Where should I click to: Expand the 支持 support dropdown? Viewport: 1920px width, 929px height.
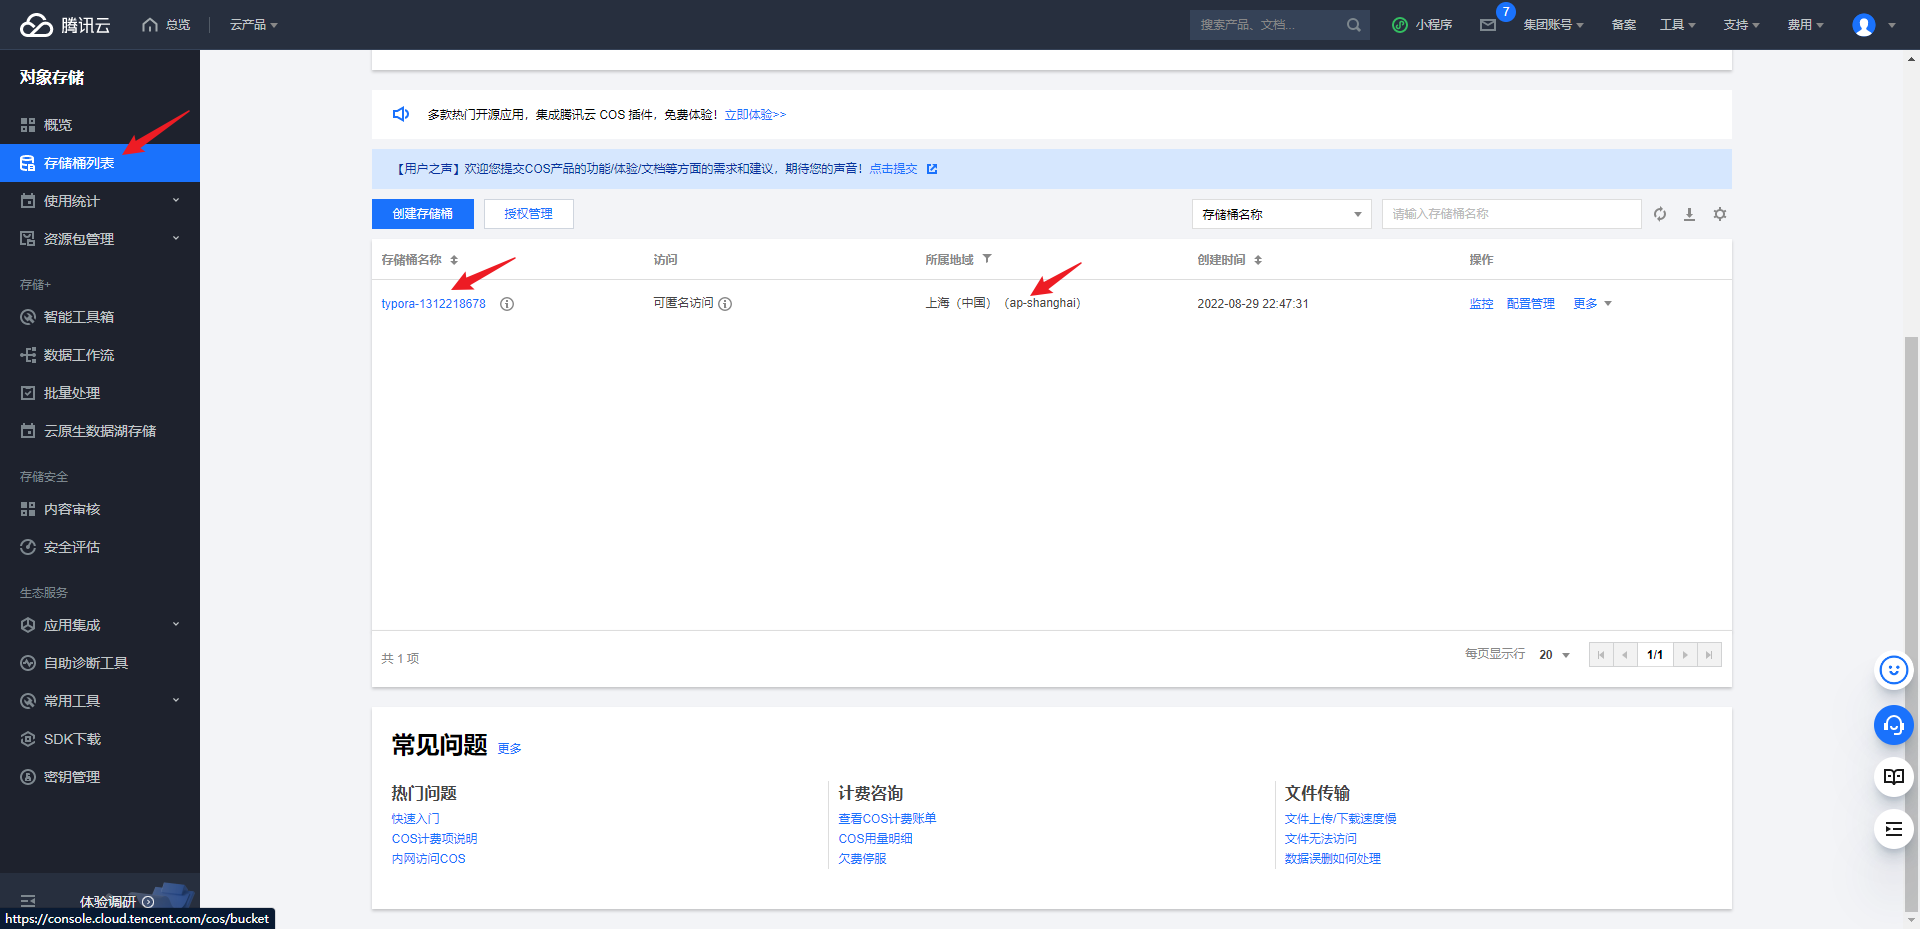point(1741,25)
